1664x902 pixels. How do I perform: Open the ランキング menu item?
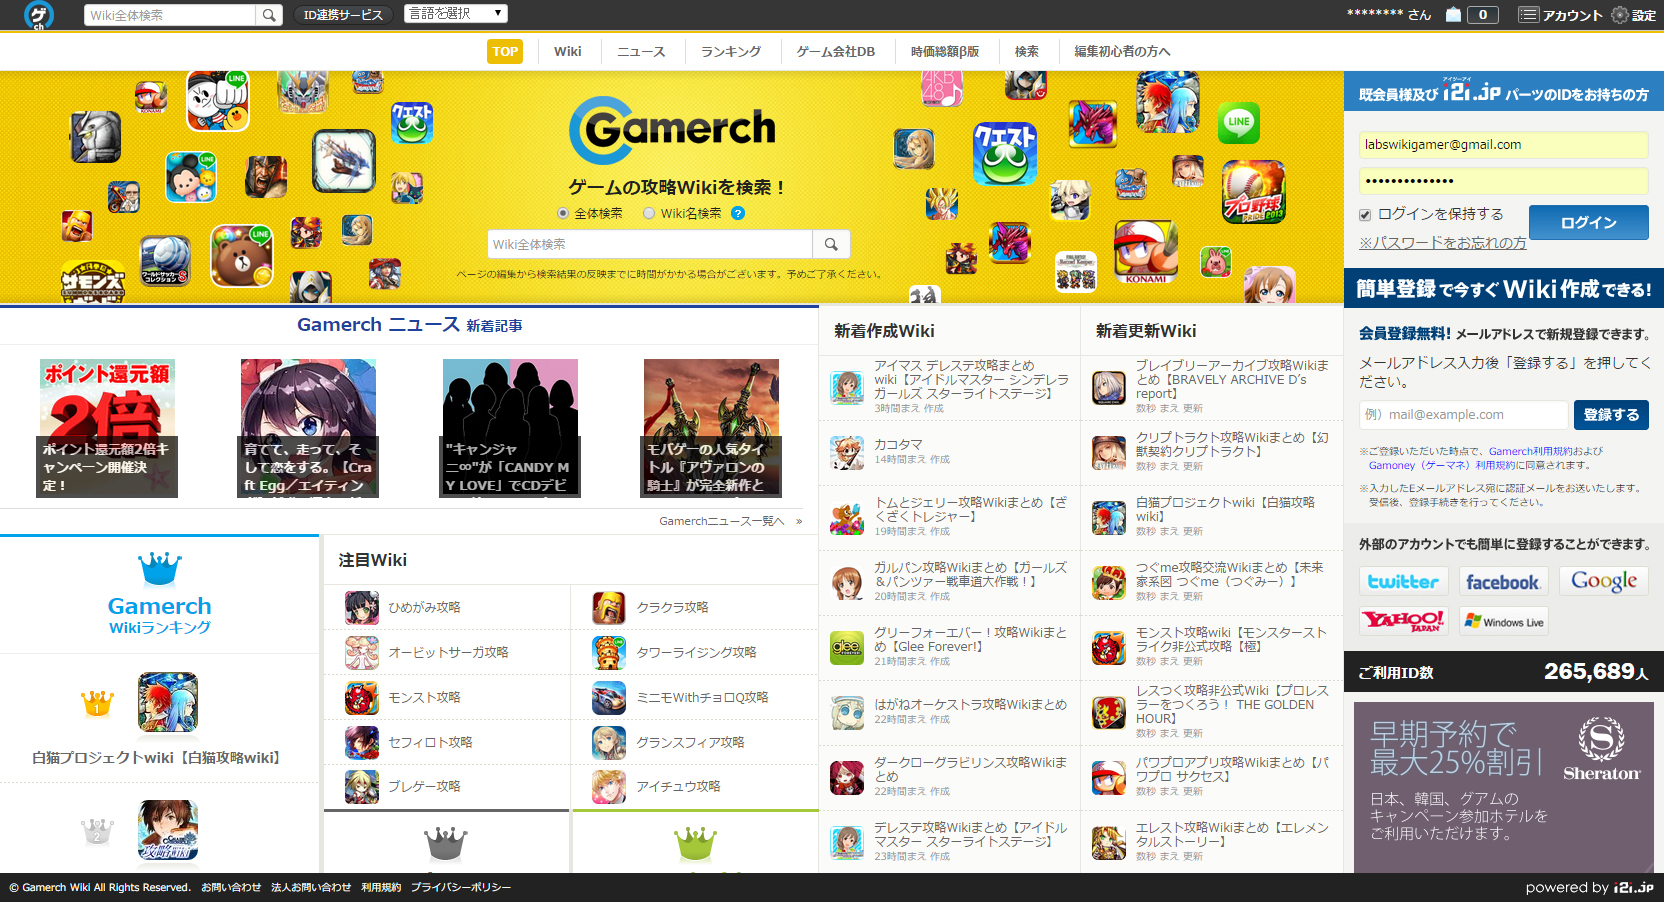pyautogui.click(x=730, y=51)
